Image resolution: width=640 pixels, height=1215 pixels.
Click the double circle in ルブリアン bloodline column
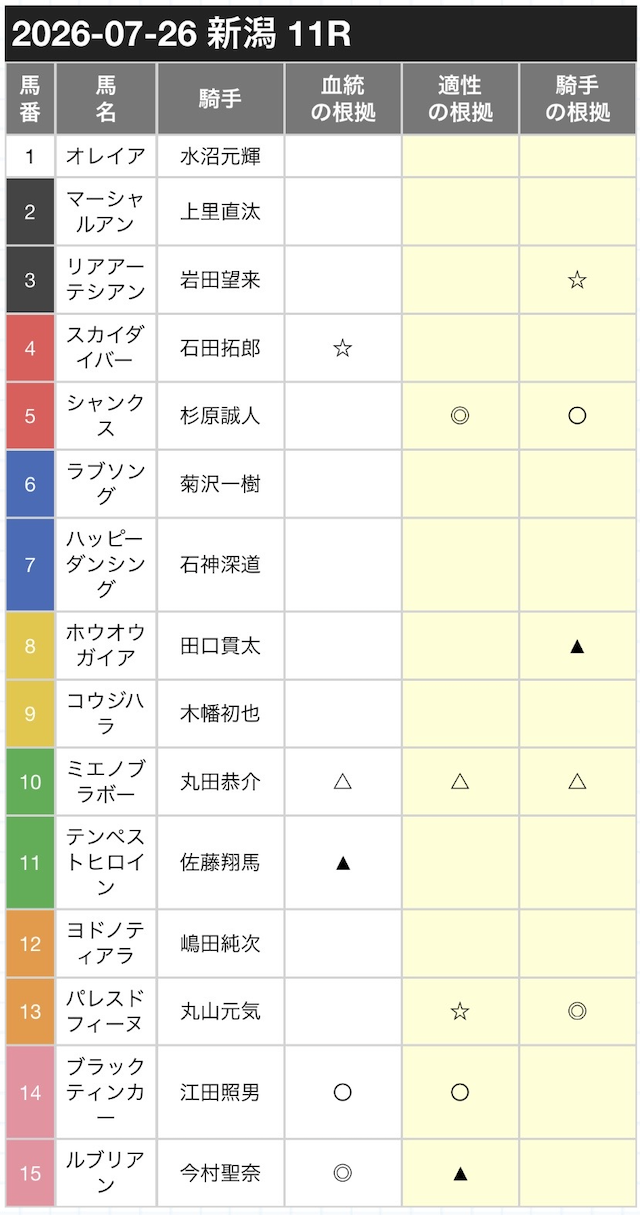pyautogui.click(x=342, y=1173)
